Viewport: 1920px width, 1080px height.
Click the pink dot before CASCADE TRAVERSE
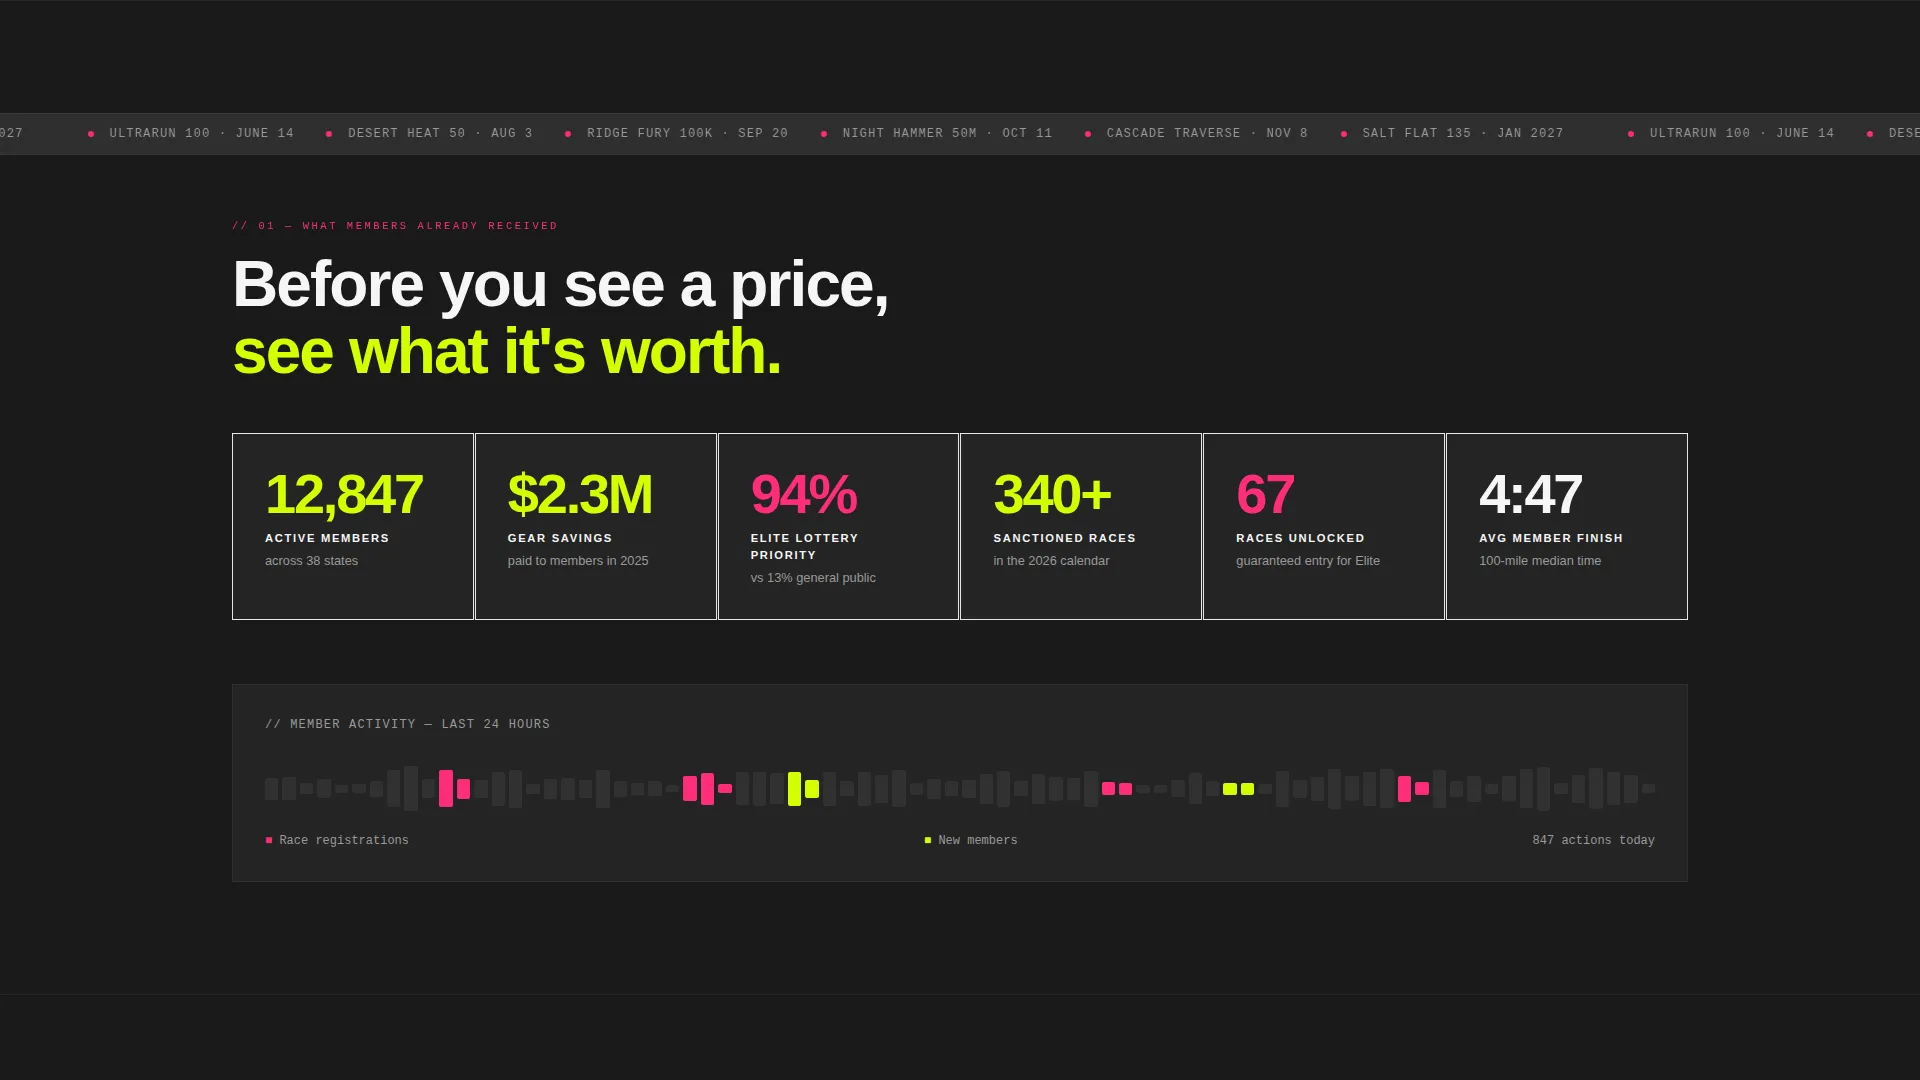coord(1088,134)
